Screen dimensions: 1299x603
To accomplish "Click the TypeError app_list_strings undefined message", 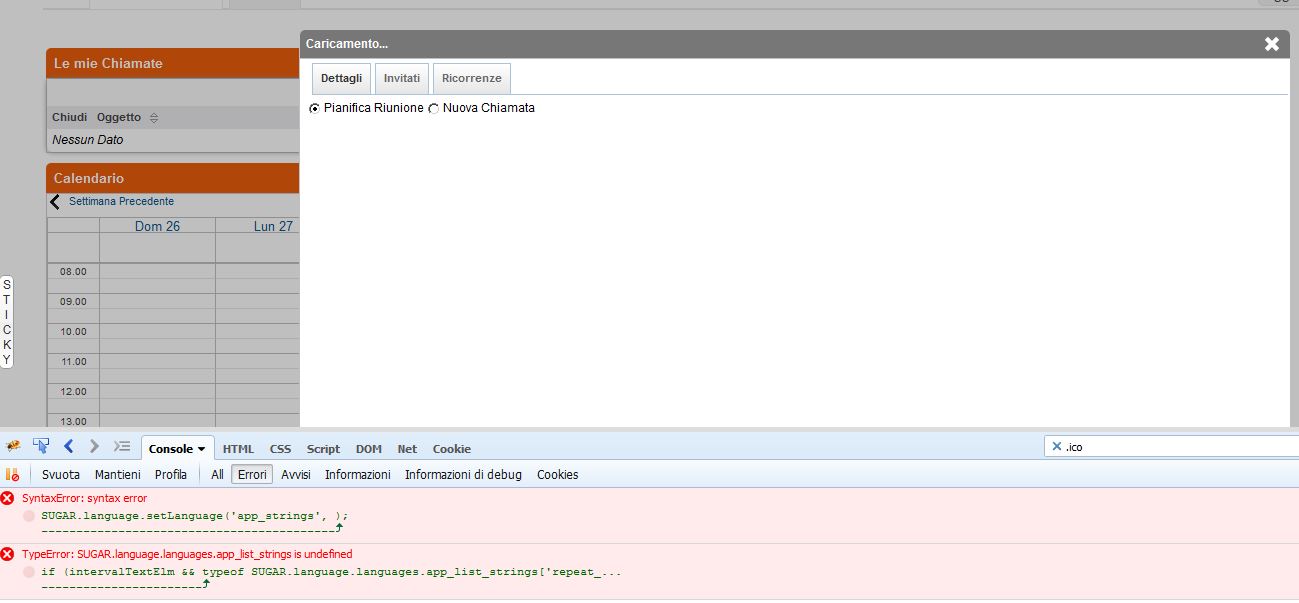I will coord(187,554).
